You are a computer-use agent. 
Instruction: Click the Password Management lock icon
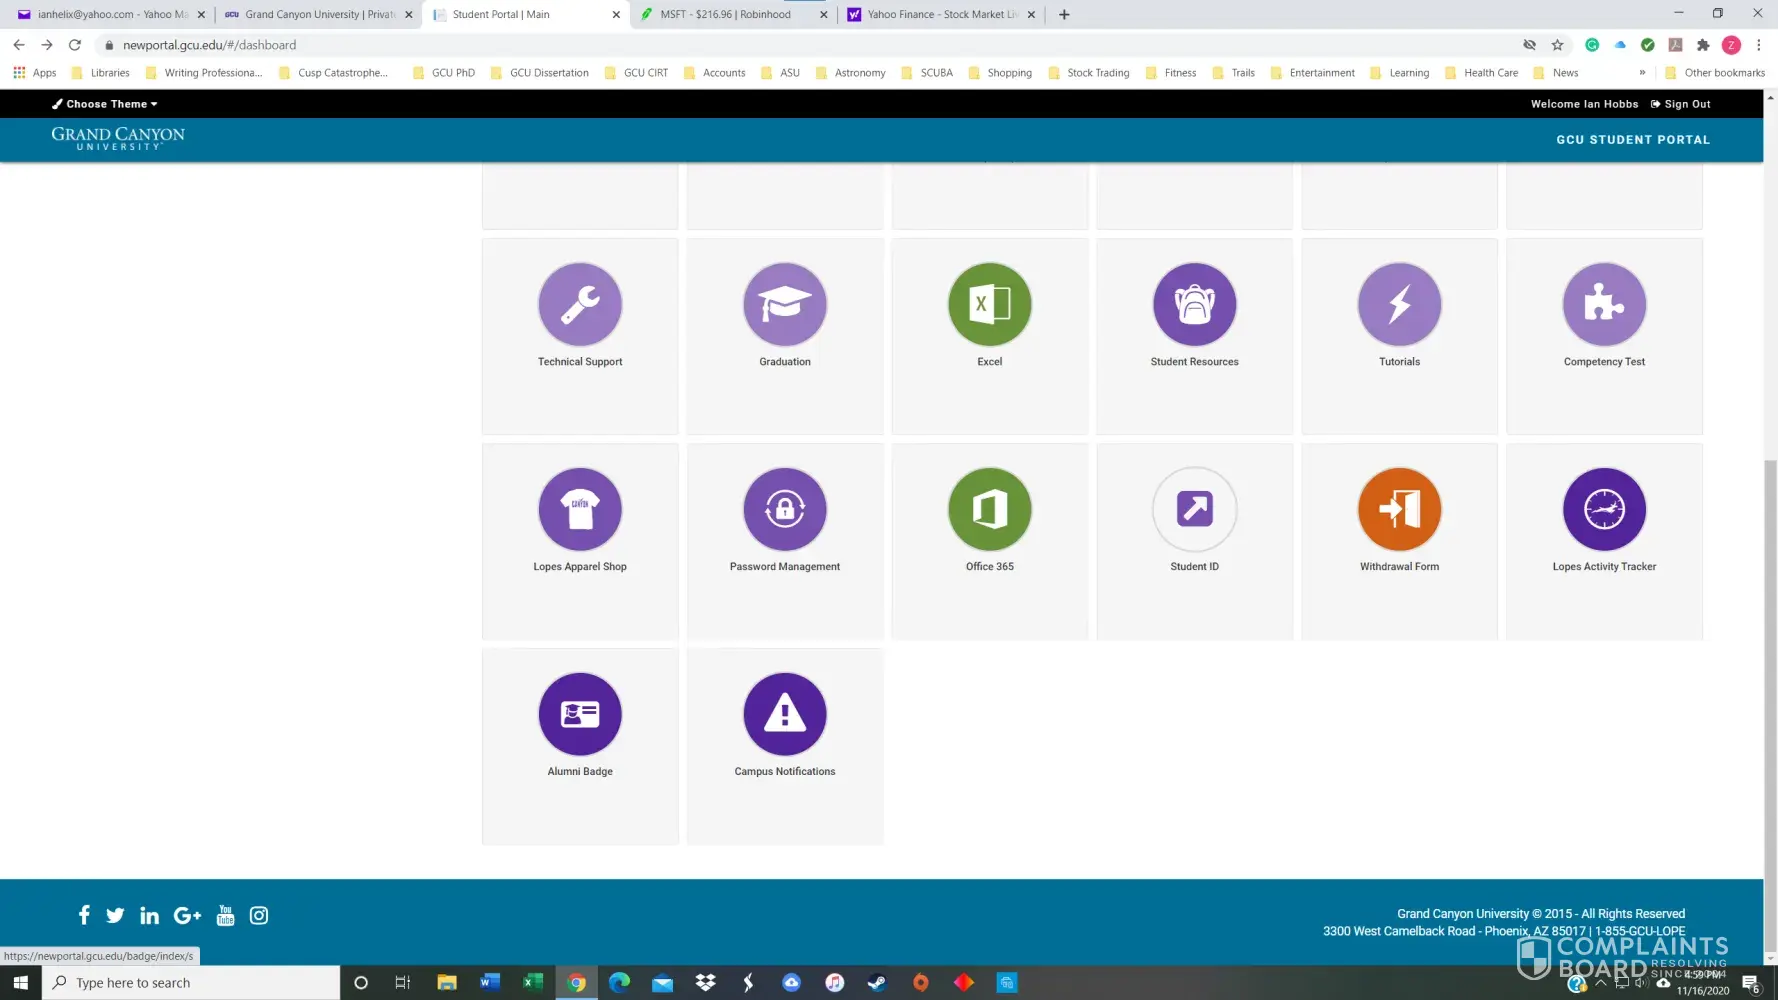click(x=785, y=509)
